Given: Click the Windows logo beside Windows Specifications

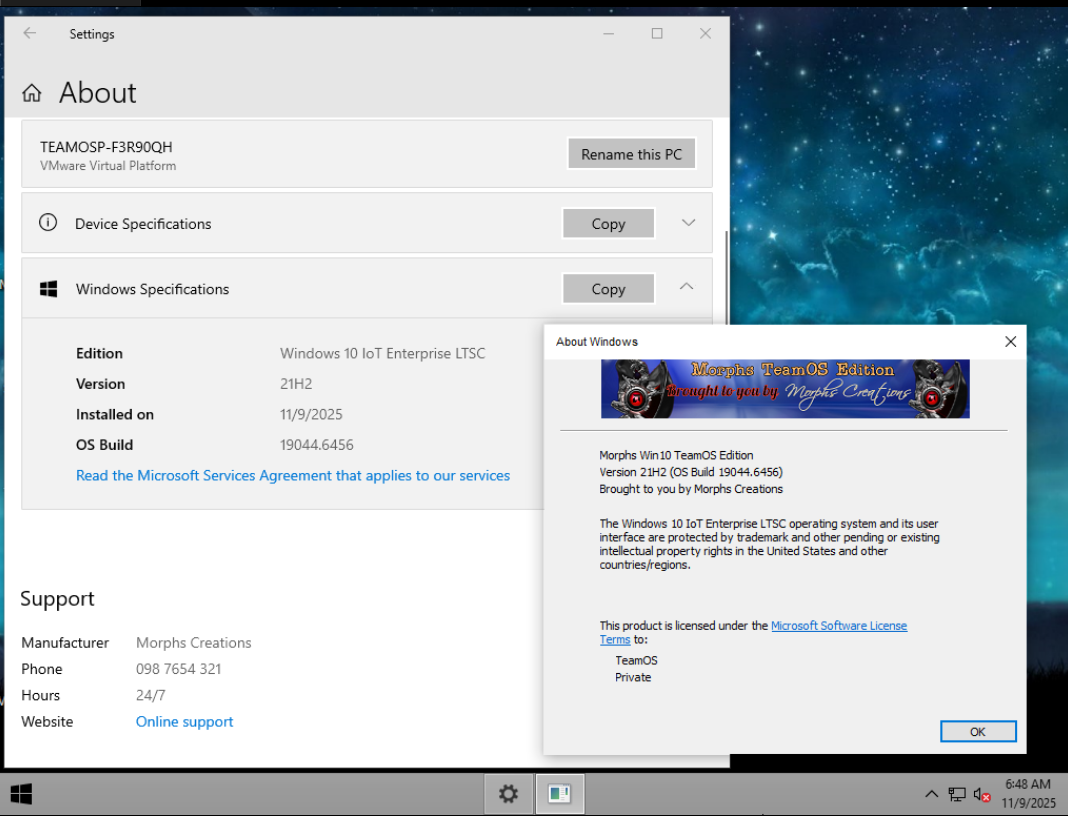Looking at the screenshot, I should coord(48,289).
